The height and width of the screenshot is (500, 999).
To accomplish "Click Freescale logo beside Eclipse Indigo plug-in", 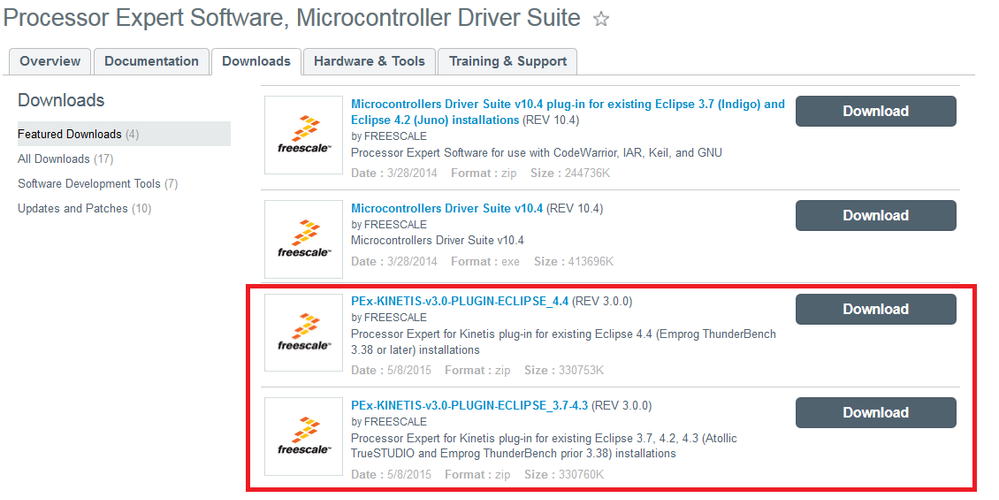I will 303,135.
